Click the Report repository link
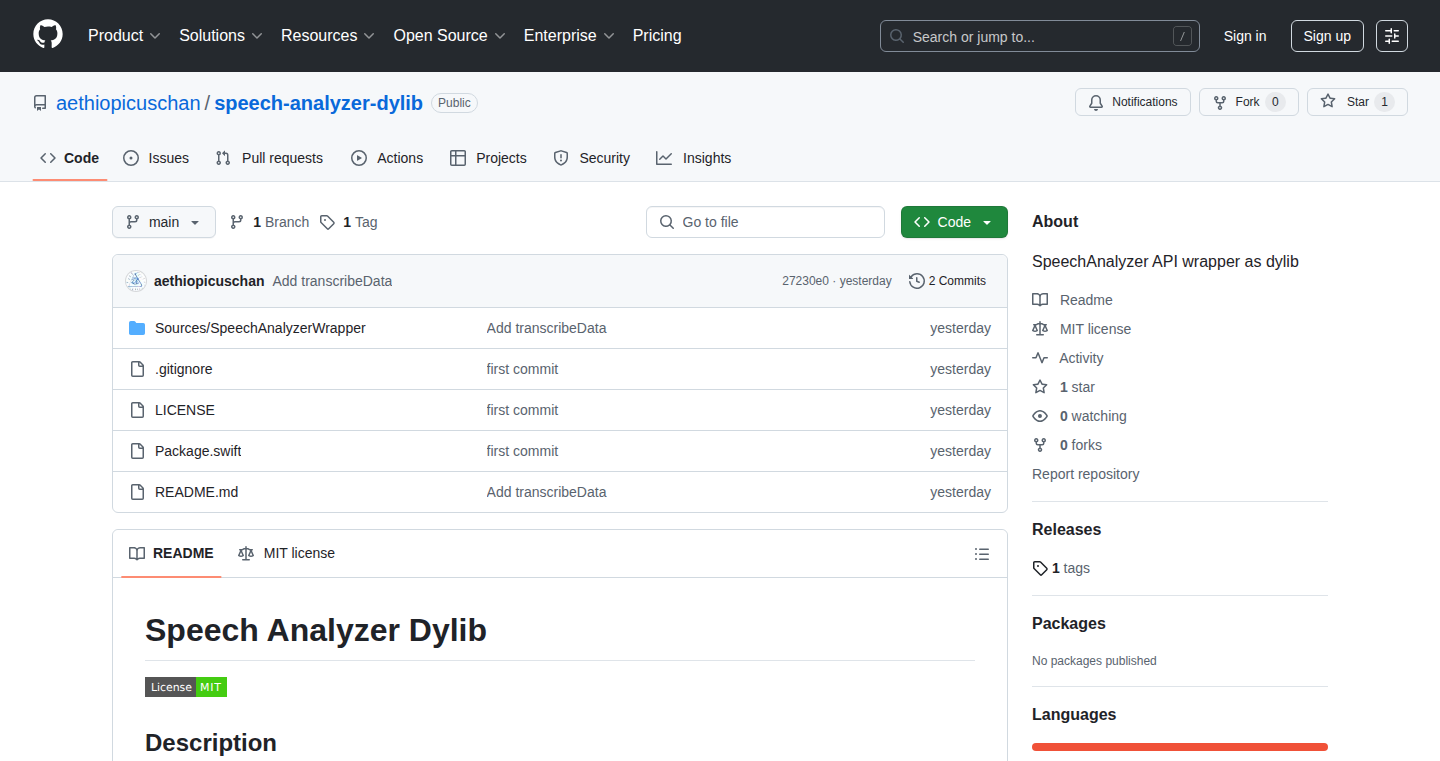 click(1086, 474)
